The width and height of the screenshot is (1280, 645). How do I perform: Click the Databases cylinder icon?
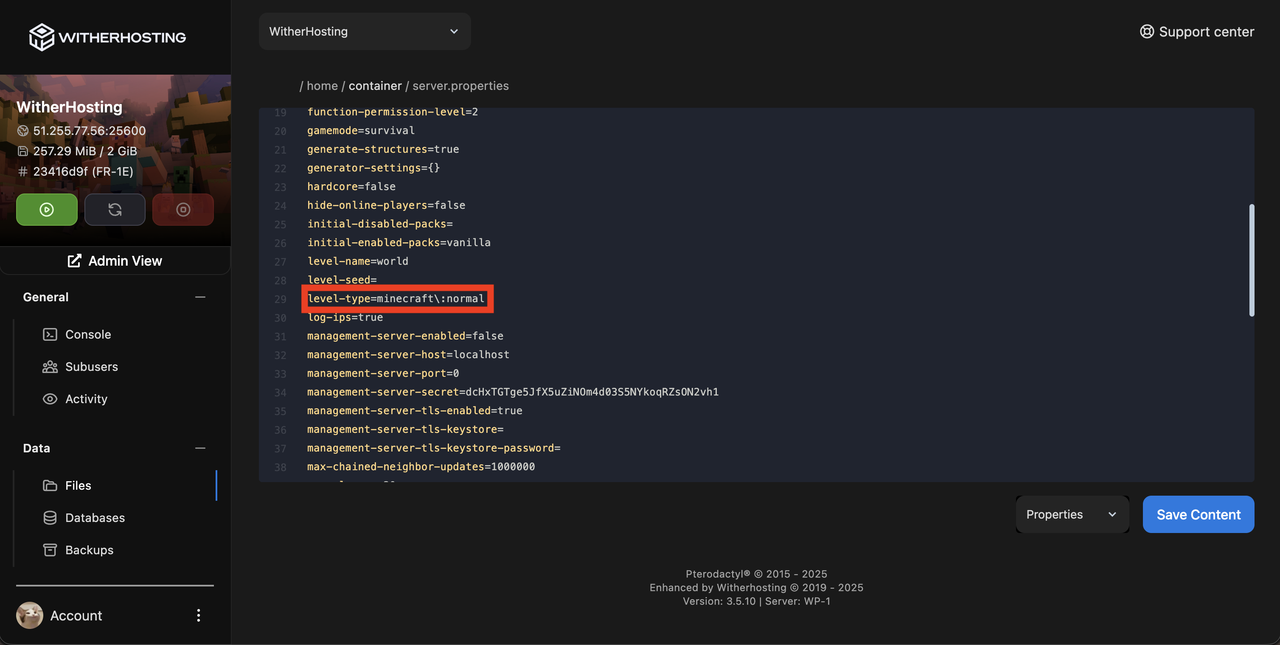click(50, 518)
